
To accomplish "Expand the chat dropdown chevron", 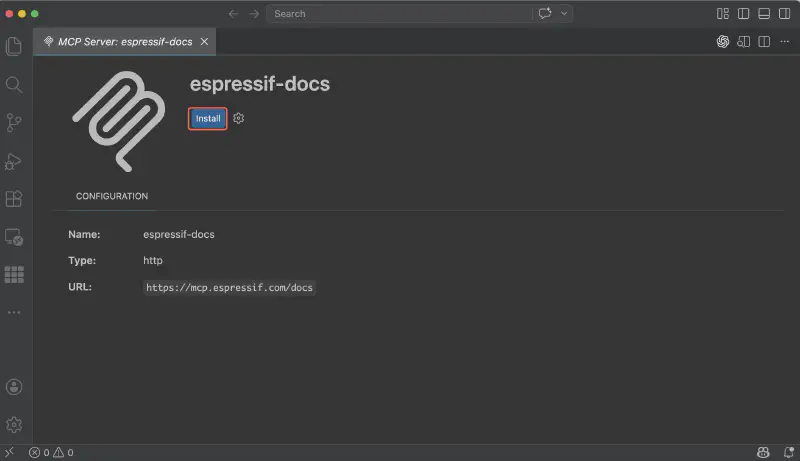I will 564,14.
